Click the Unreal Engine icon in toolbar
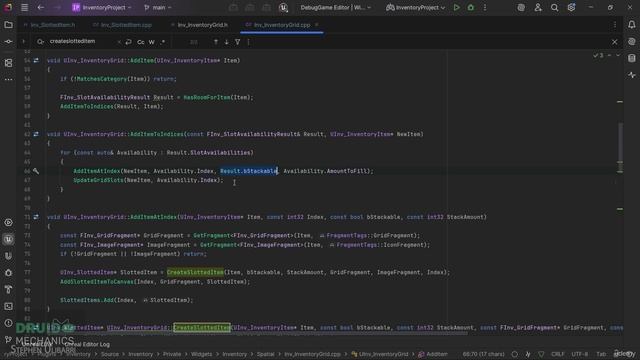The height and width of the screenshot is (360, 640). coord(283,7)
